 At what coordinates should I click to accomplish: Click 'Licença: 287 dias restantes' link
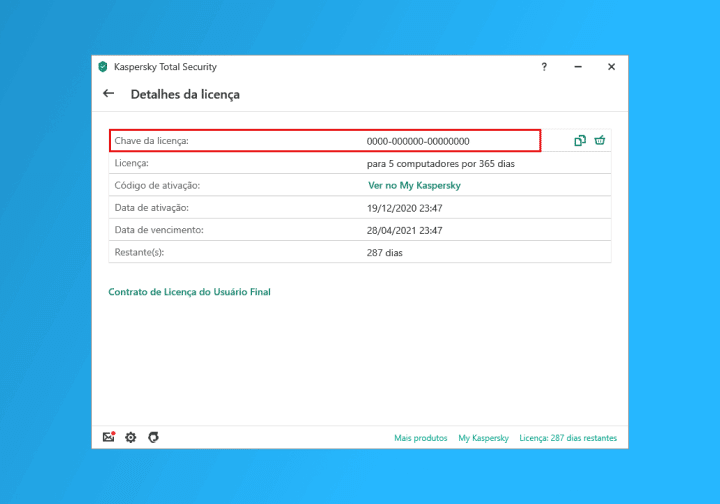point(568,438)
